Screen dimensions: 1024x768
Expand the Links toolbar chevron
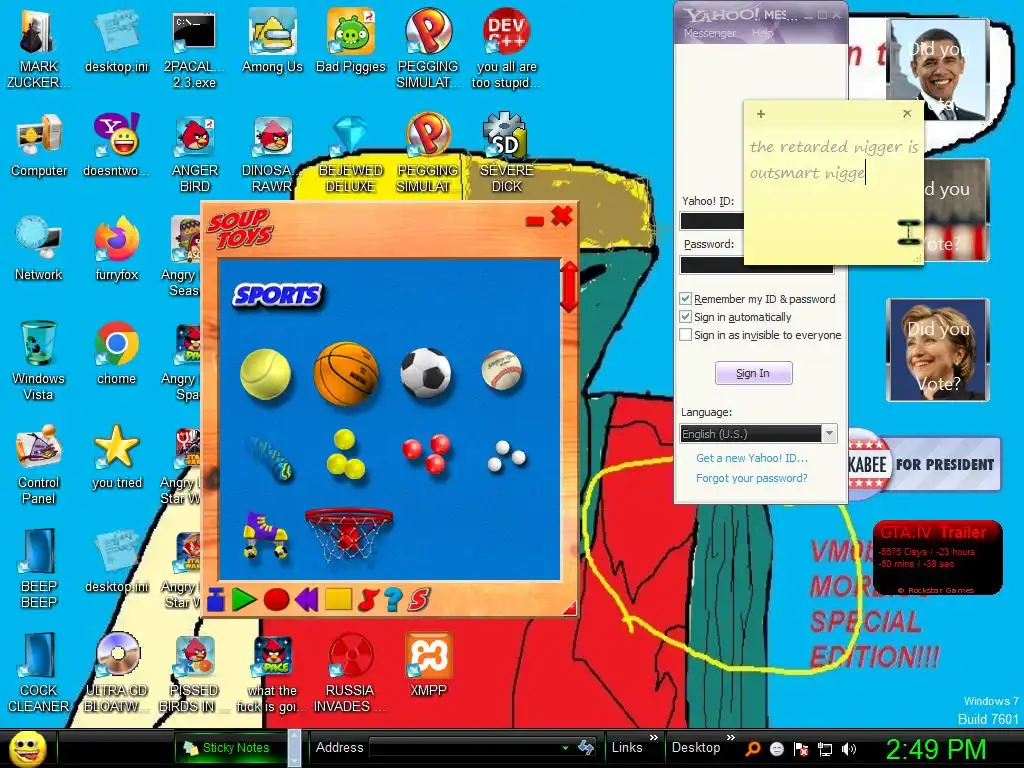tap(654, 738)
